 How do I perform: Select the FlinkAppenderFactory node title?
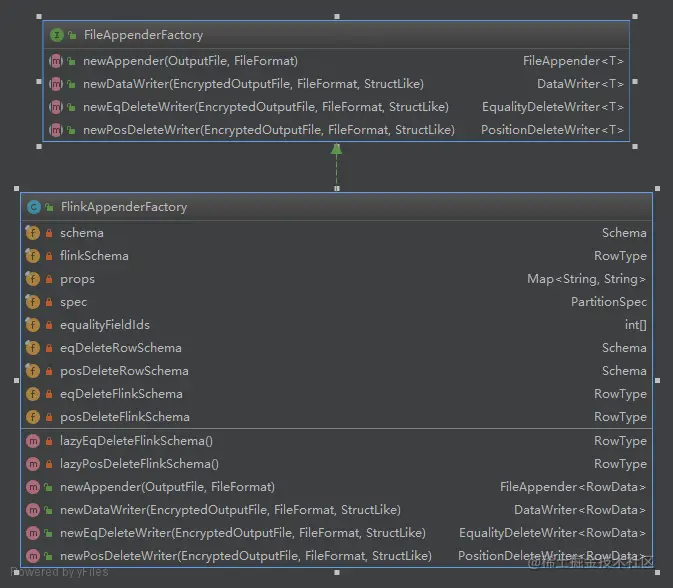(x=124, y=207)
